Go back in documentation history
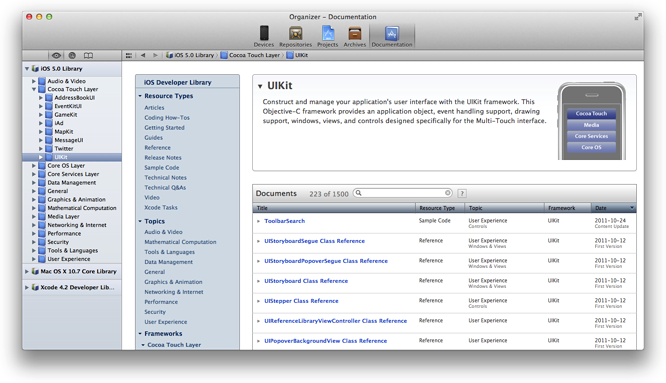 tap(143, 55)
